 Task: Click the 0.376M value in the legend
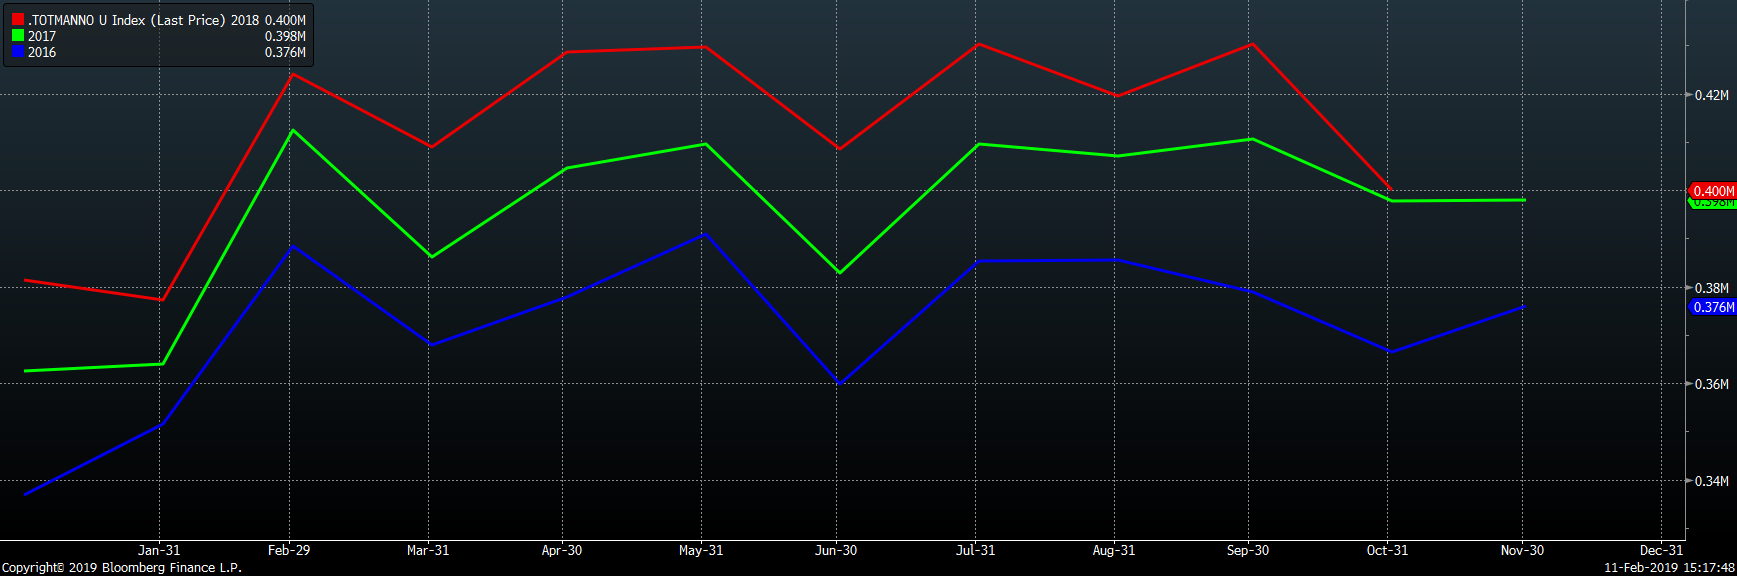(285, 52)
